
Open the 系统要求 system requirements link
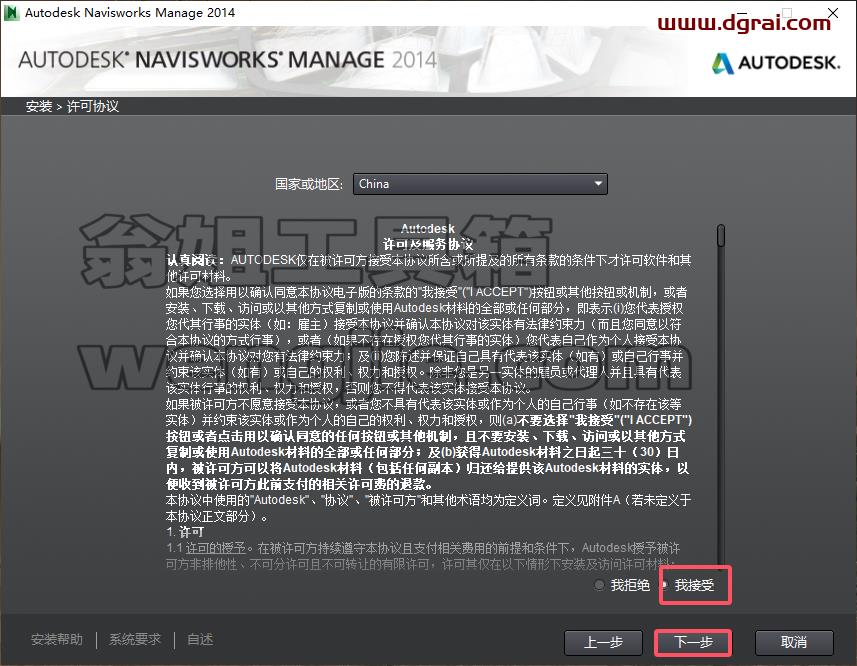click(x=135, y=639)
